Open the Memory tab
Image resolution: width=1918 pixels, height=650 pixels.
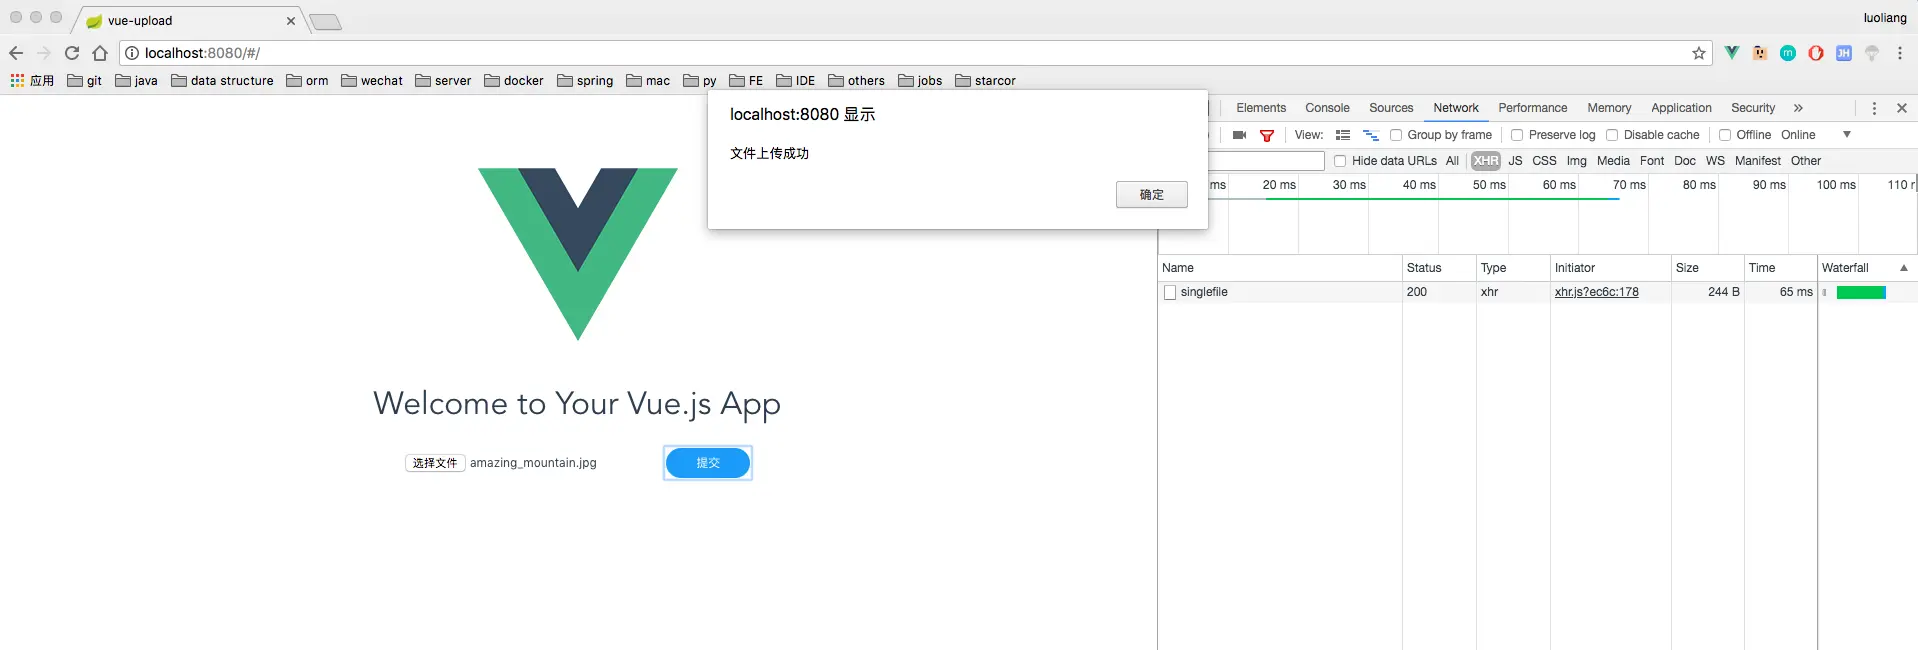coord(1609,108)
